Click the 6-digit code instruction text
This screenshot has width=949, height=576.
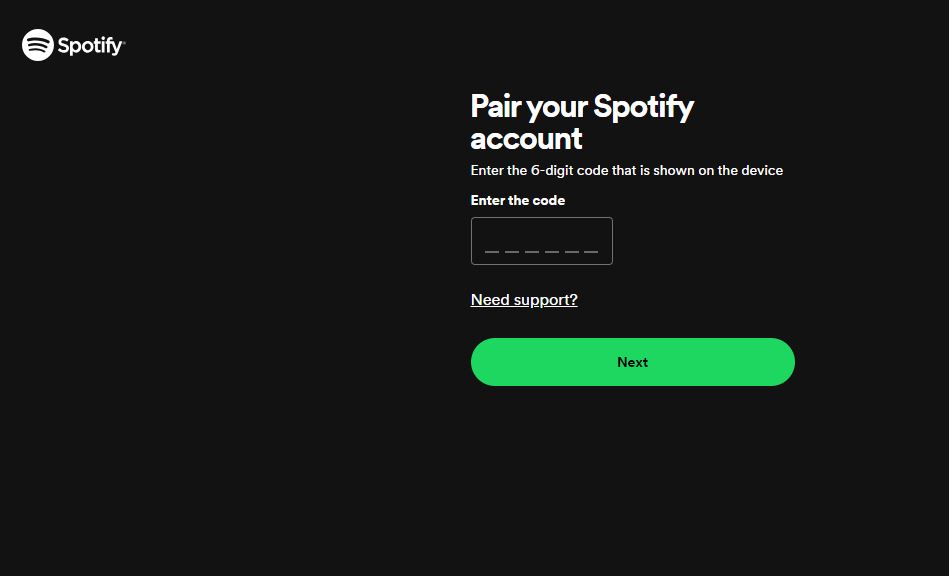pos(626,171)
